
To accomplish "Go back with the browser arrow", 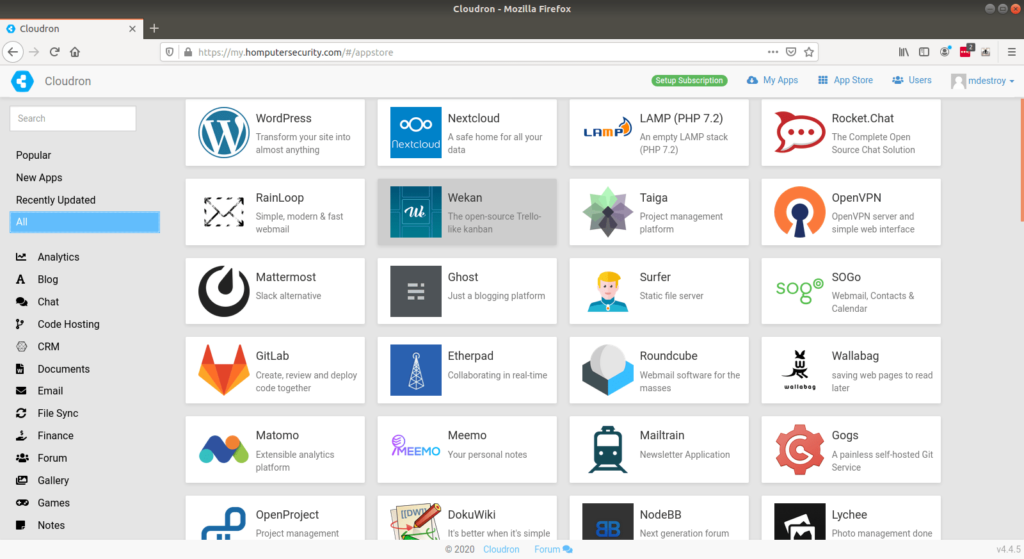I will point(13,52).
